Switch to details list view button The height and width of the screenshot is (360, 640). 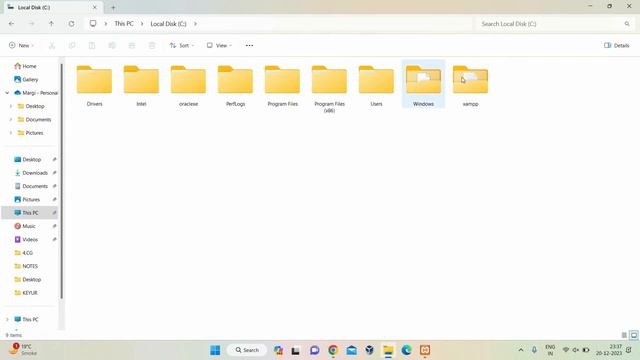coord(624,335)
